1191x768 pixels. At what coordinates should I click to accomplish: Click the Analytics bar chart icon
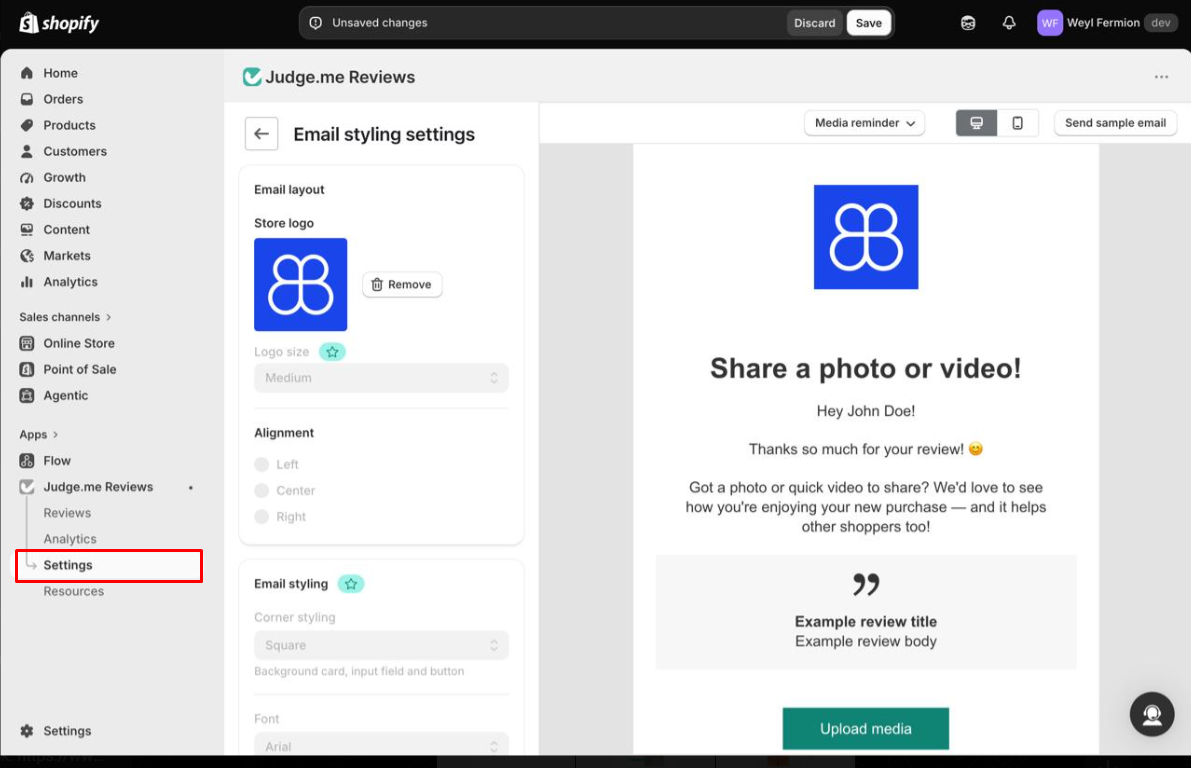[x=27, y=282]
